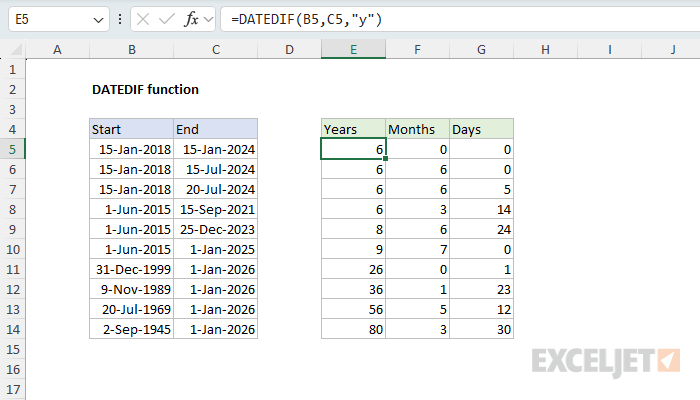Select row 16 header
This screenshot has width=700, height=400.
tap(12, 369)
